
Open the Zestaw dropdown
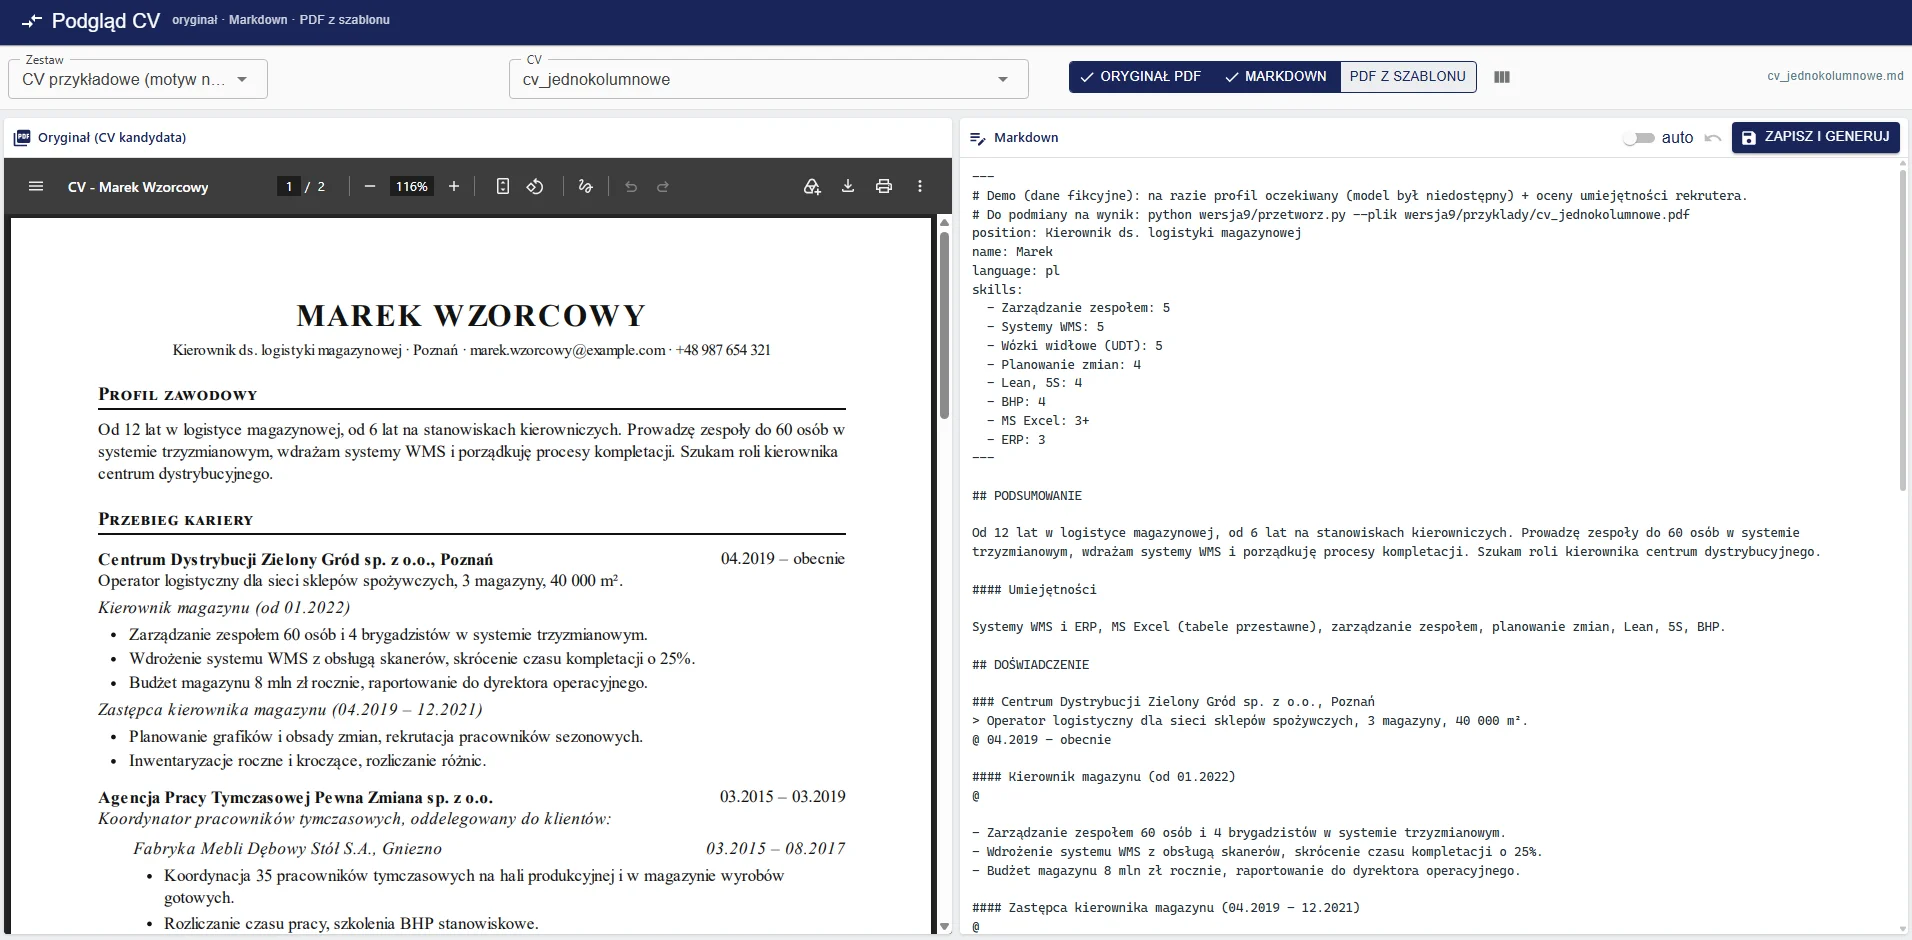click(x=138, y=80)
